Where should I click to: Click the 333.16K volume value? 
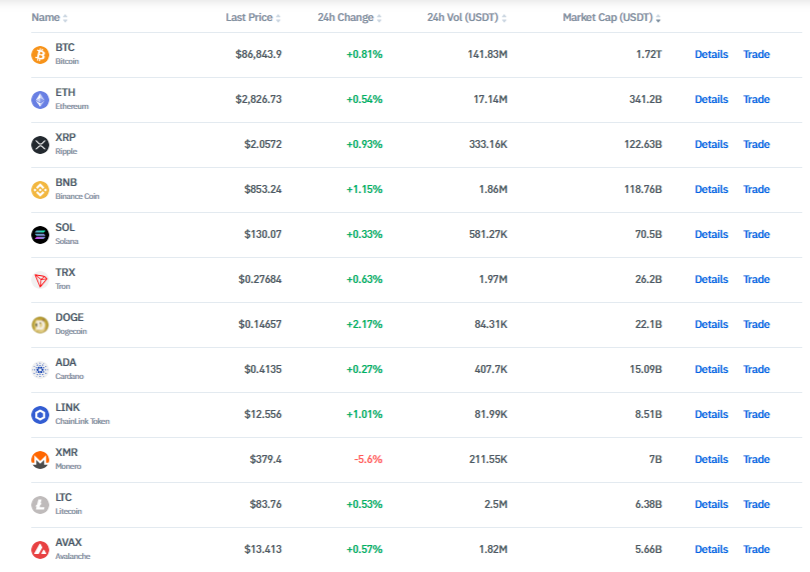(488, 144)
